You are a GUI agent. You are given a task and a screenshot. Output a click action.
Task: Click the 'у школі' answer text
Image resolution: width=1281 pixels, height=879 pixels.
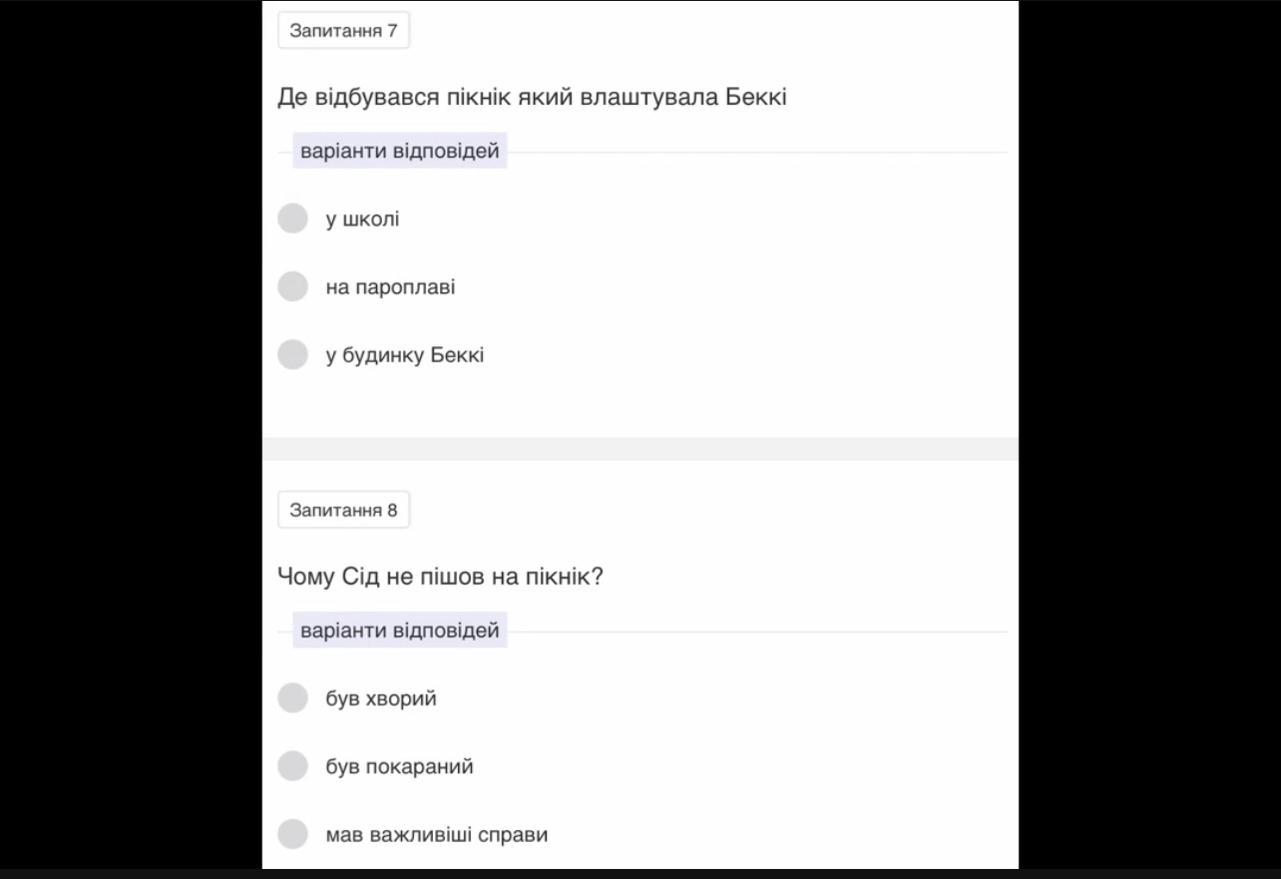point(362,219)
